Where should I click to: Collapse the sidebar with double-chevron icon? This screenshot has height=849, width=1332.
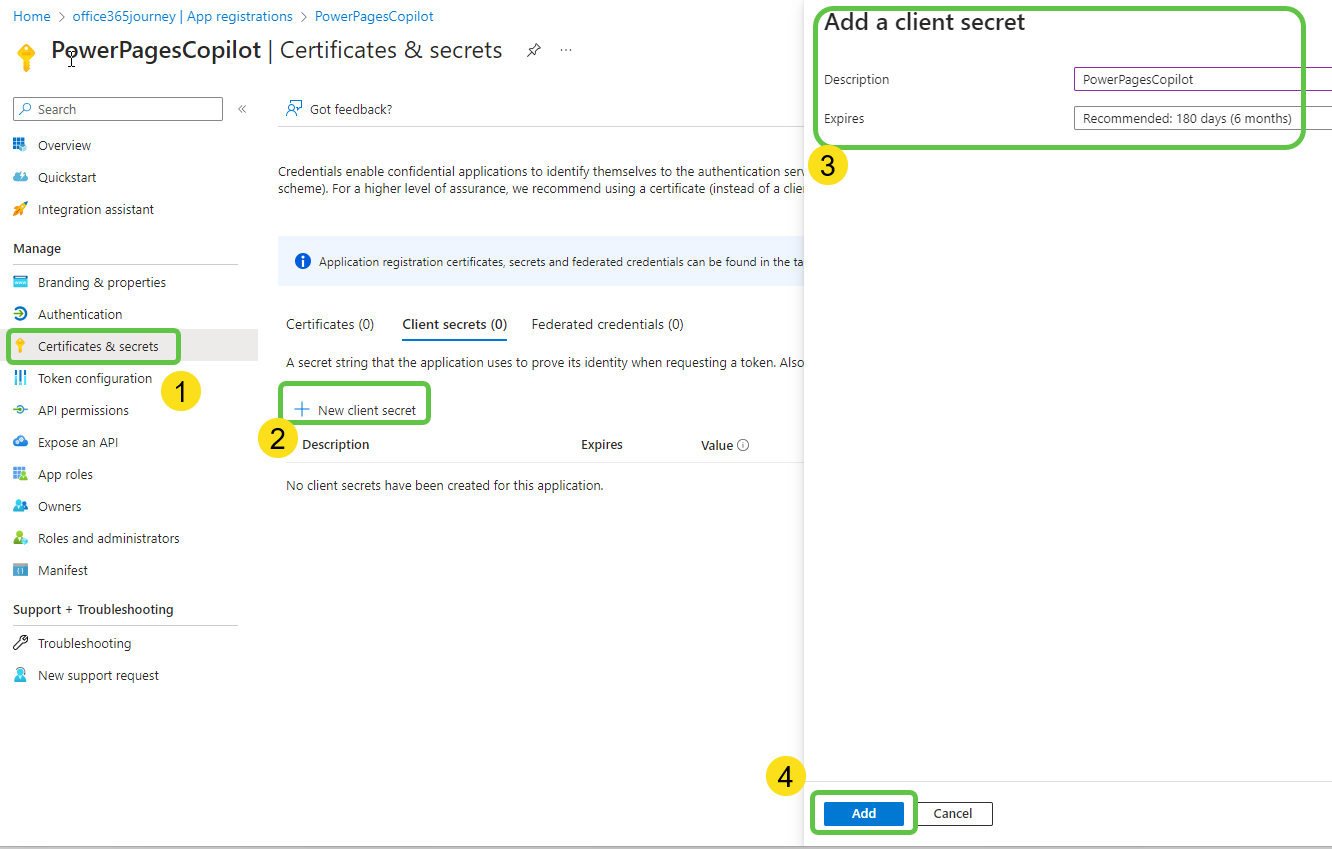(242, 109)
